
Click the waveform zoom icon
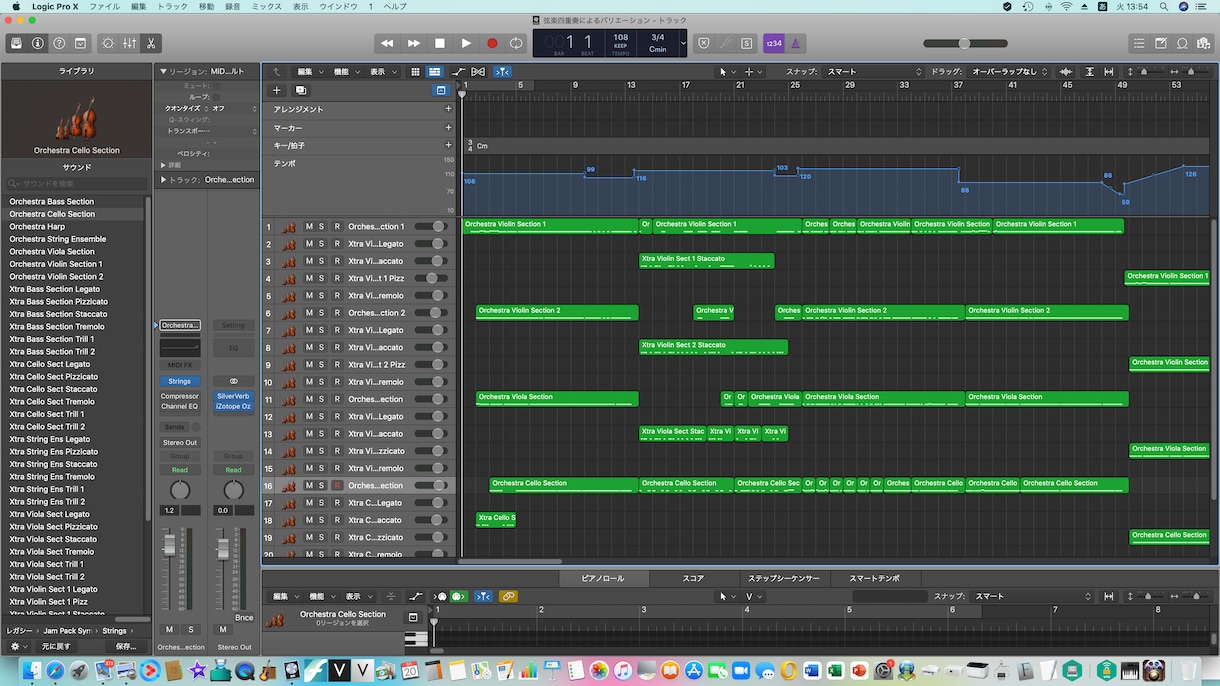[x=1066, y=72]
